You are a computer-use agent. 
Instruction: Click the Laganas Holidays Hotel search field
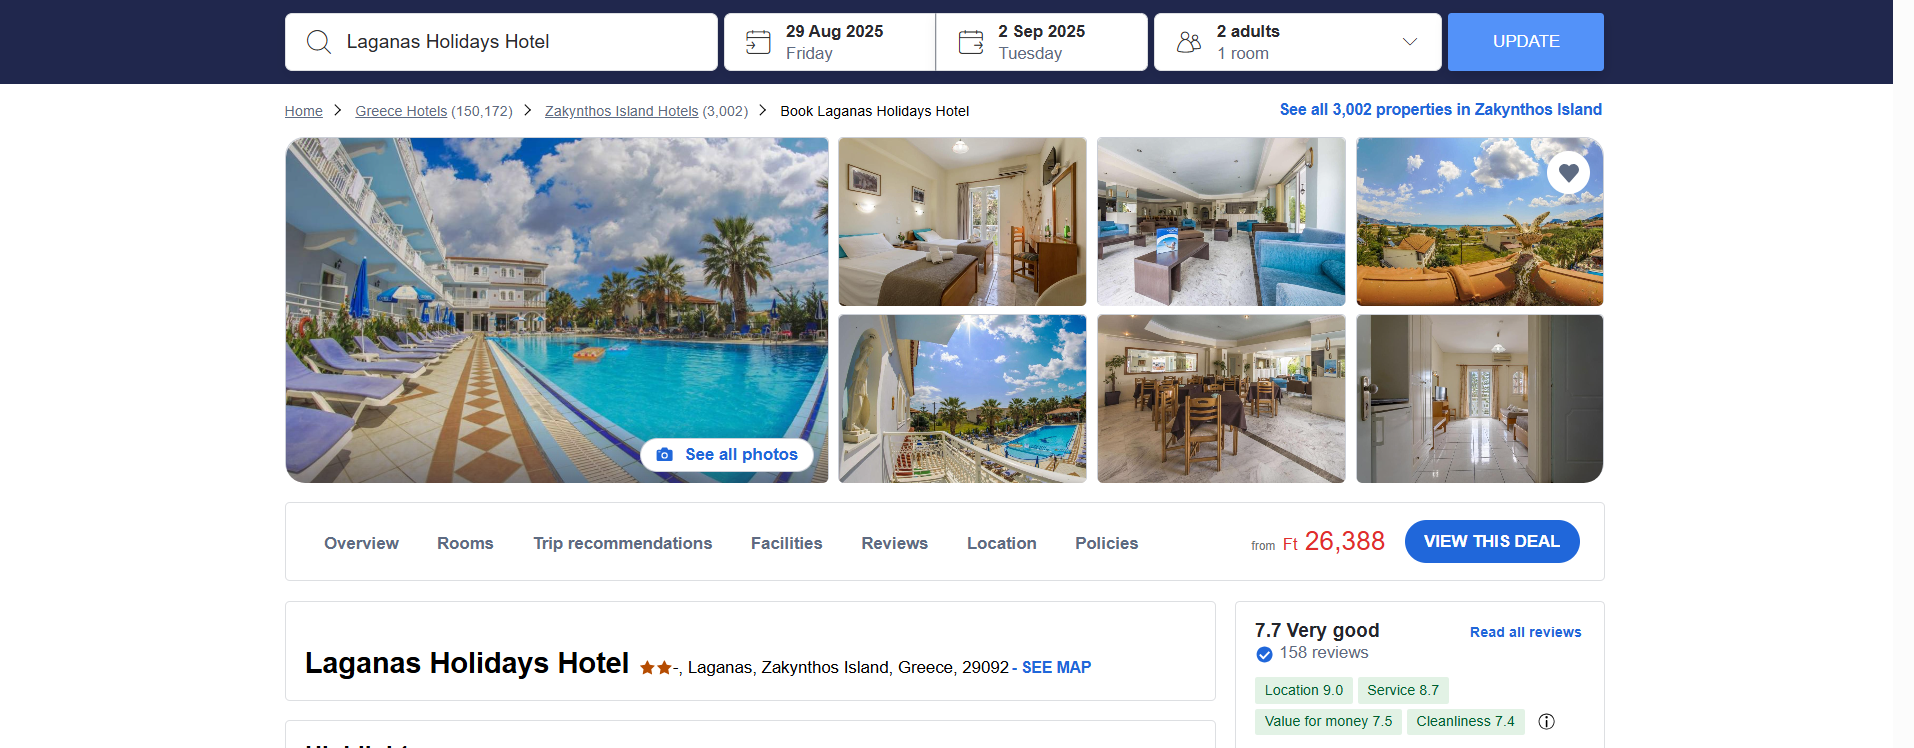501,42
